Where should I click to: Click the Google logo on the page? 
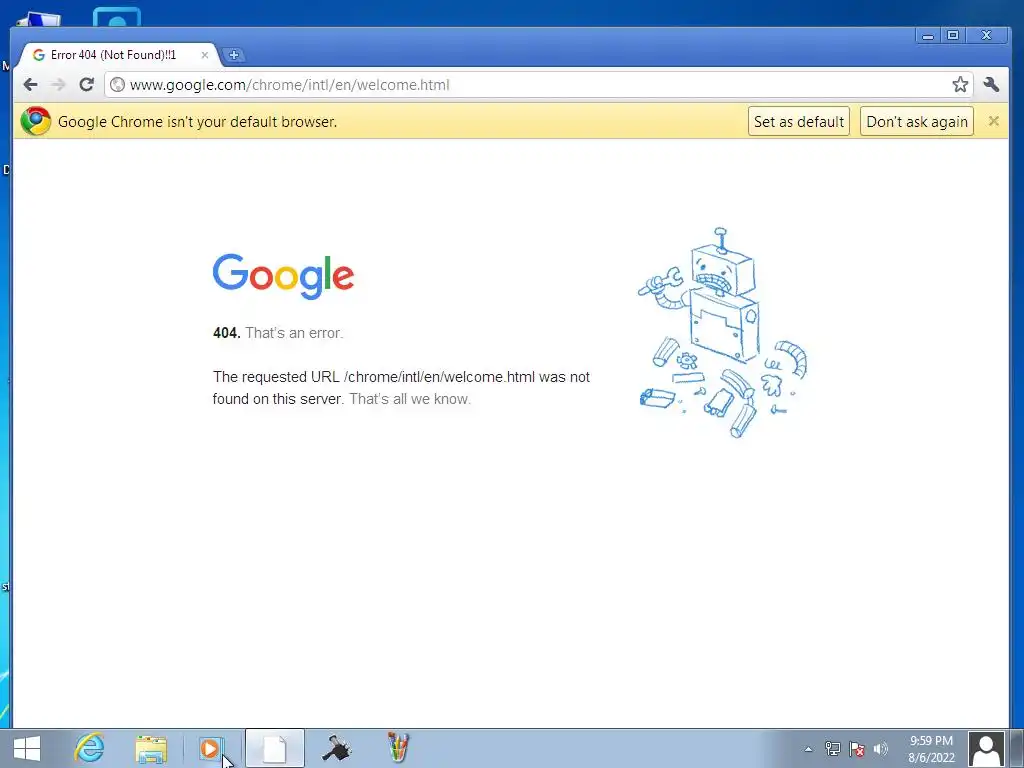(x=283, y=276)
